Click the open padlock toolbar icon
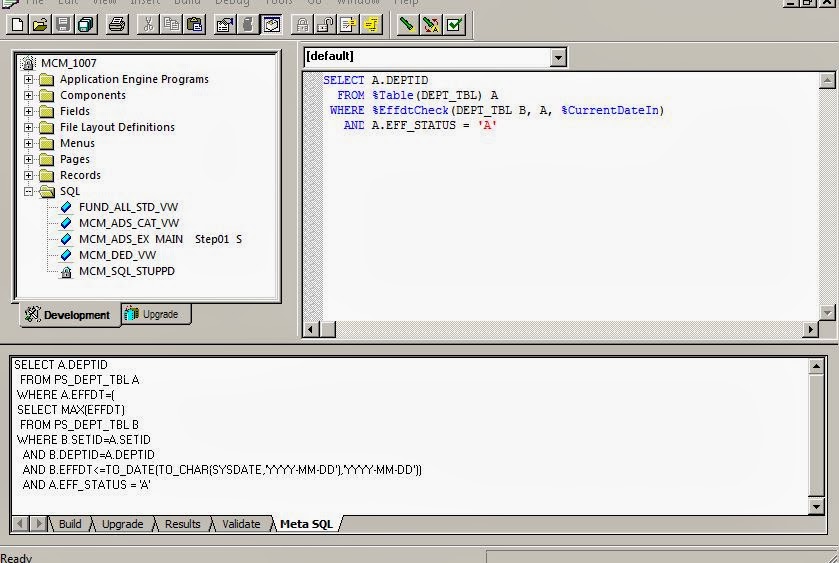 tap(325, 25)
